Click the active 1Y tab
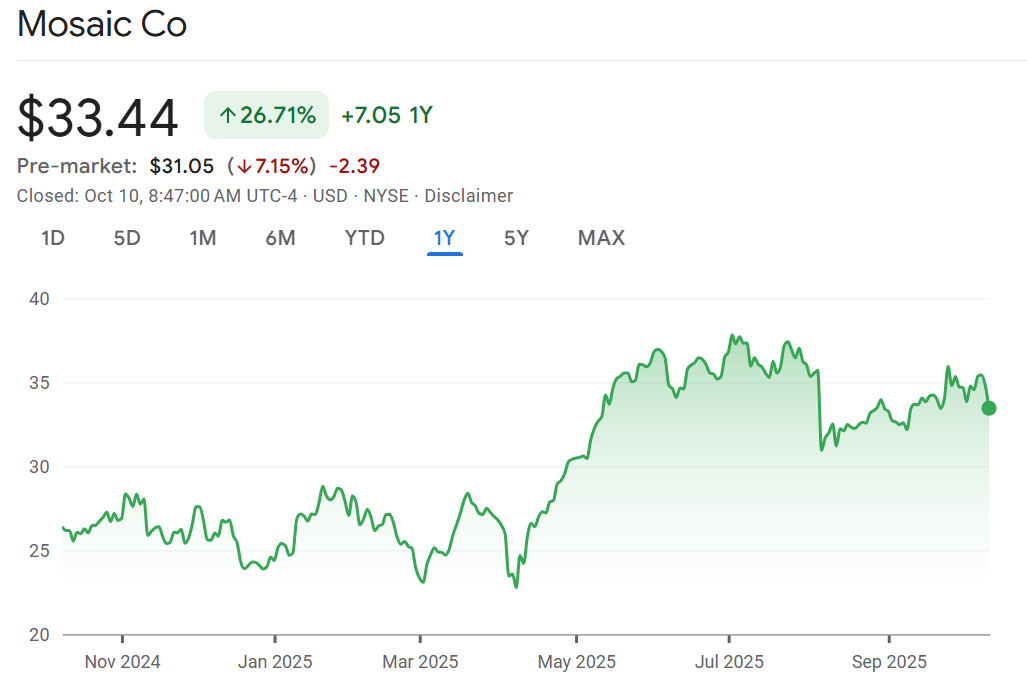Viewport: 1027px width, 690px height. point(444,238)
